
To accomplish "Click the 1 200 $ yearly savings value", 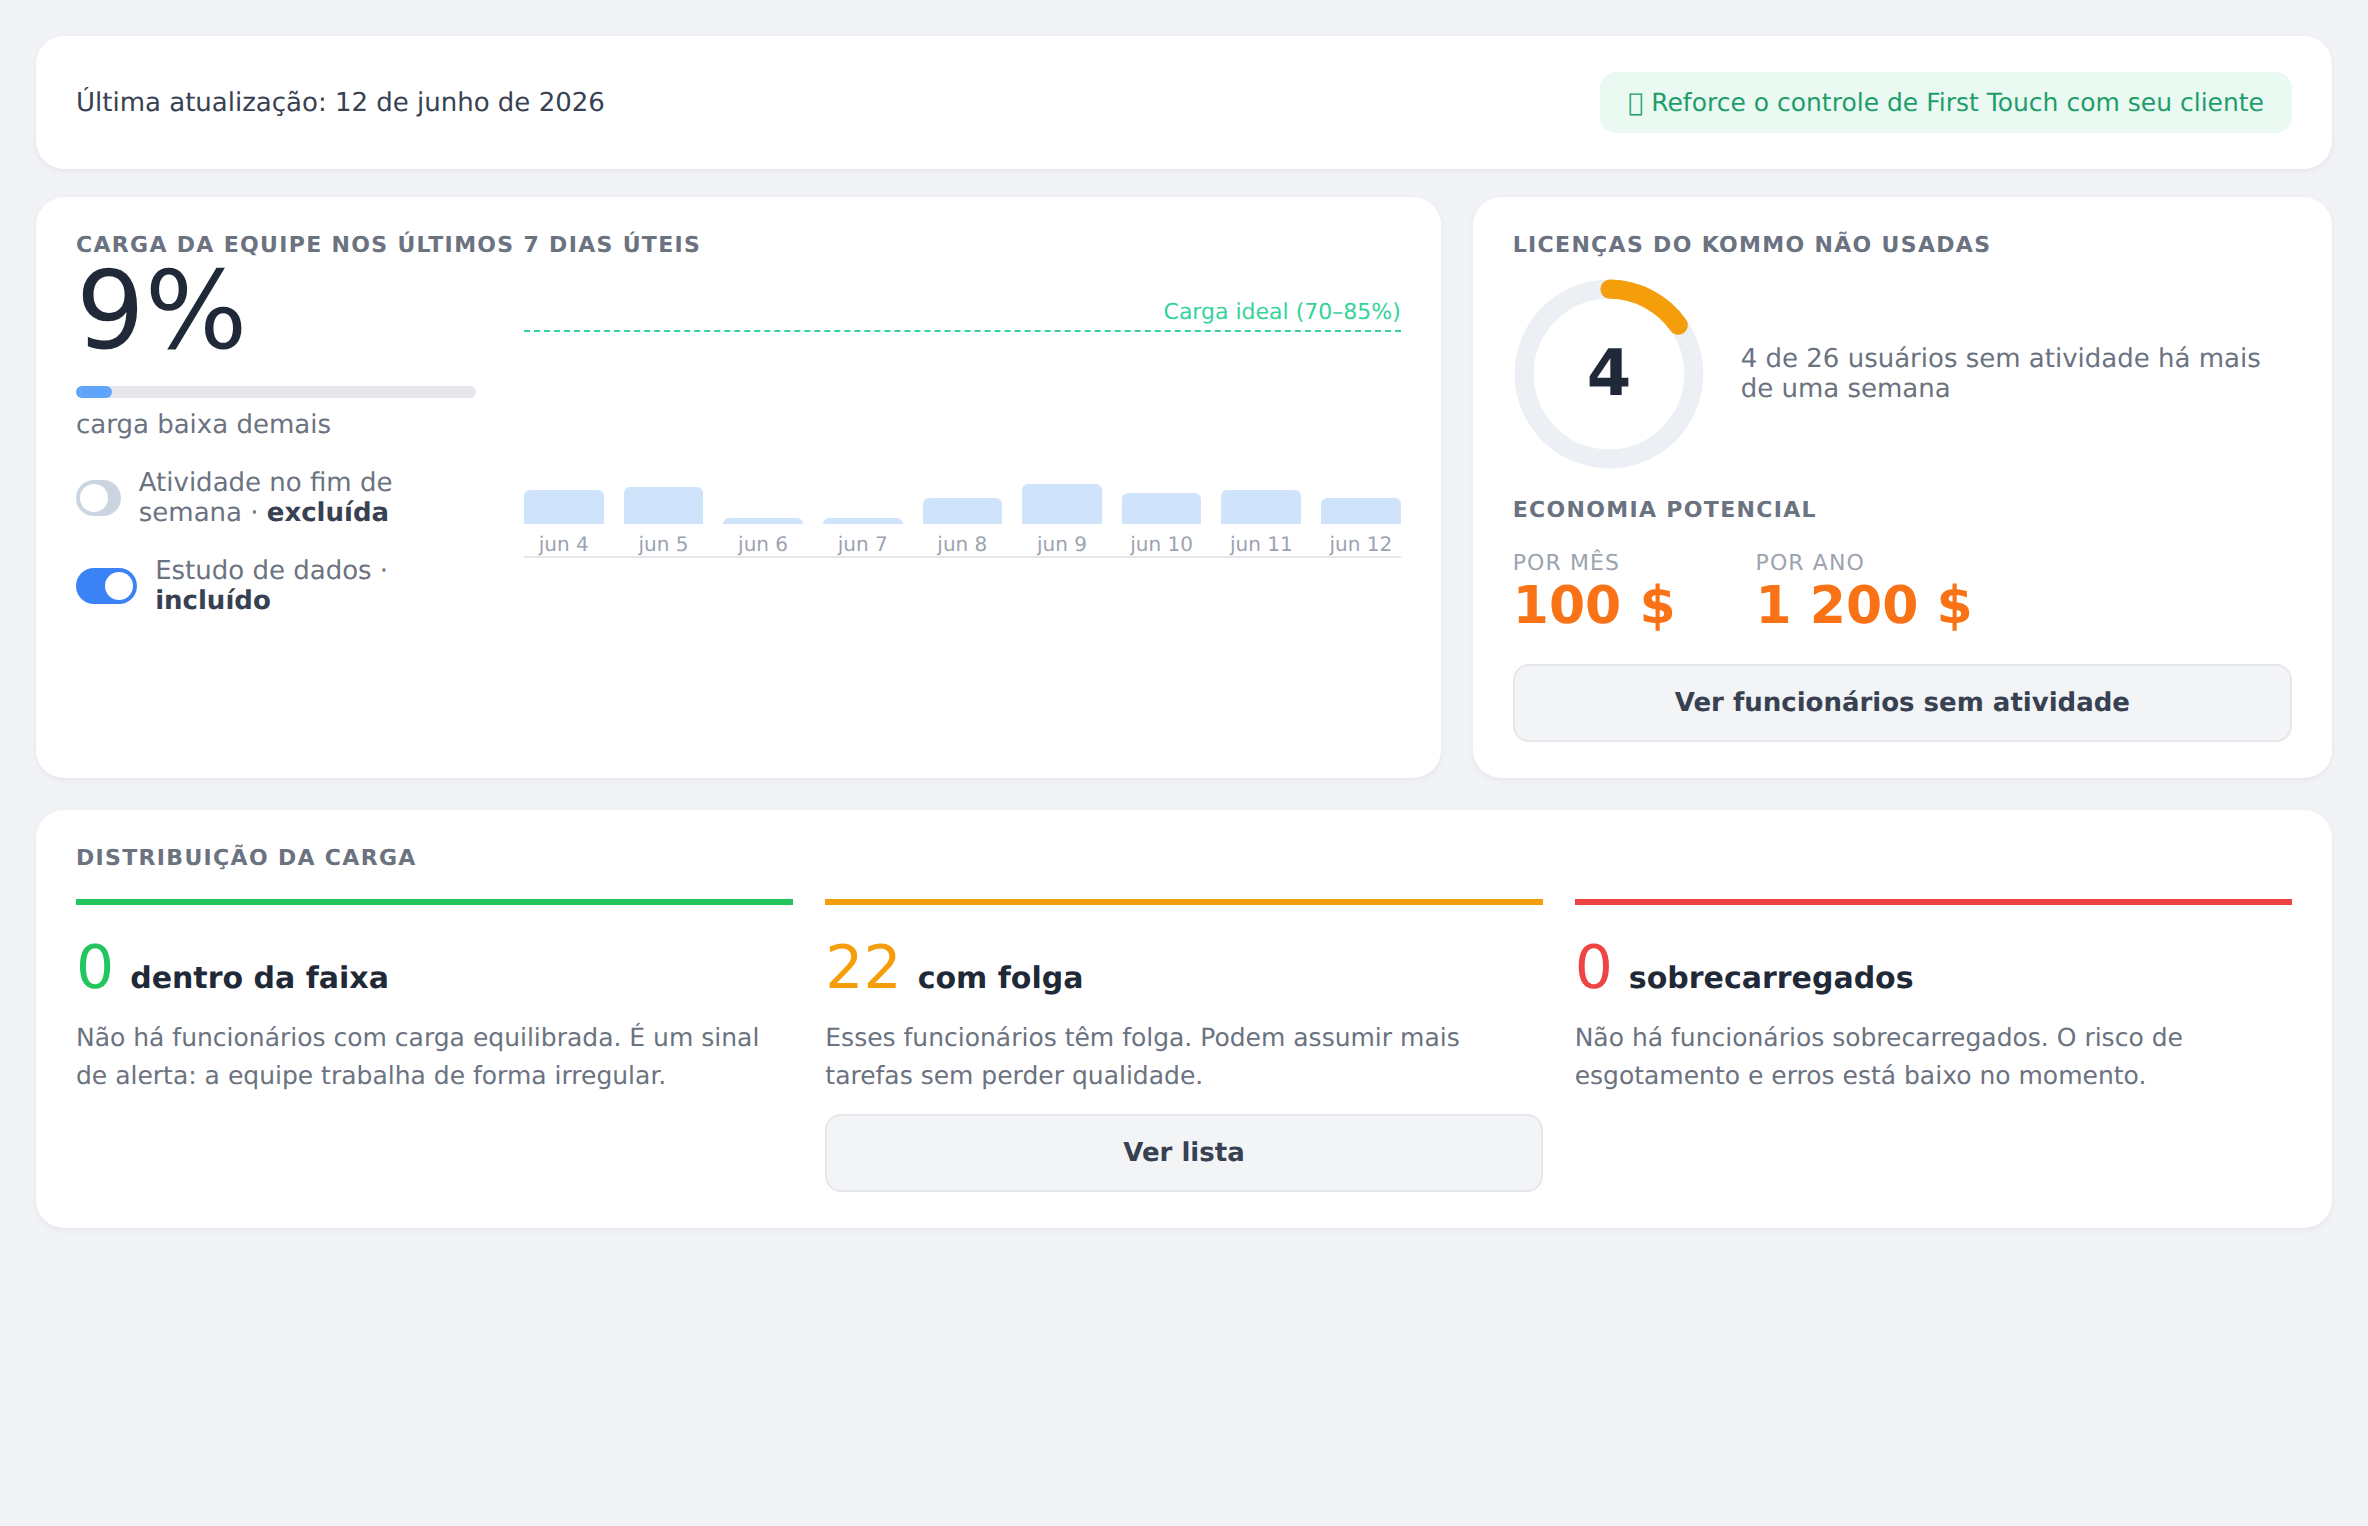I will point(1863,605).
